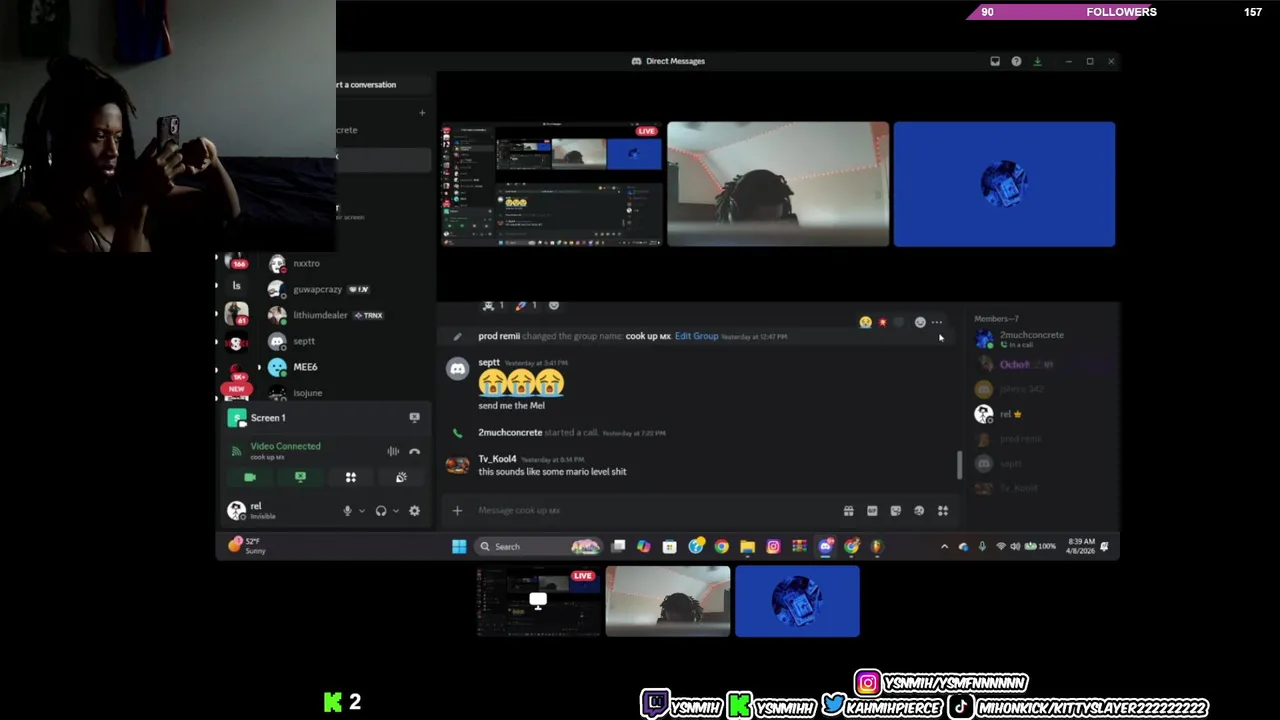1280x720 pixels.
Task: Open the taskbar clock showing 8:39 AM
Action: tap(1079, 546)
